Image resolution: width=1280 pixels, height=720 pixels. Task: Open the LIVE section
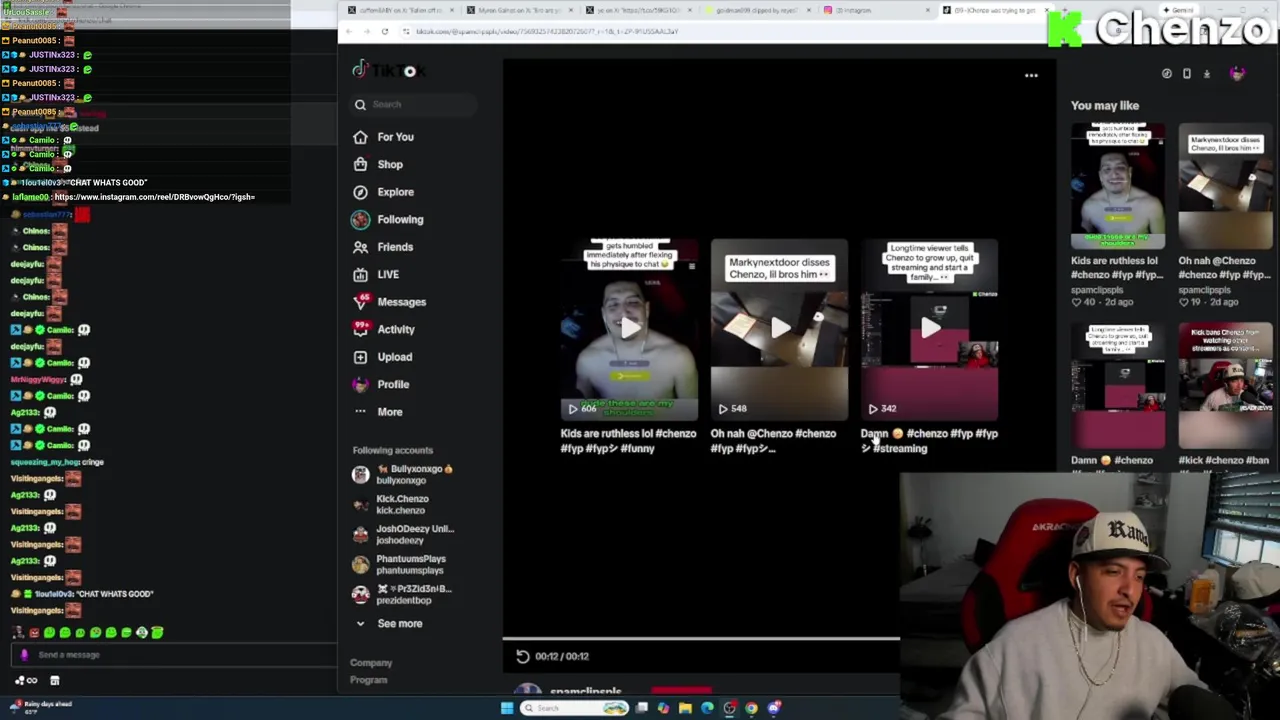point(377,274)
